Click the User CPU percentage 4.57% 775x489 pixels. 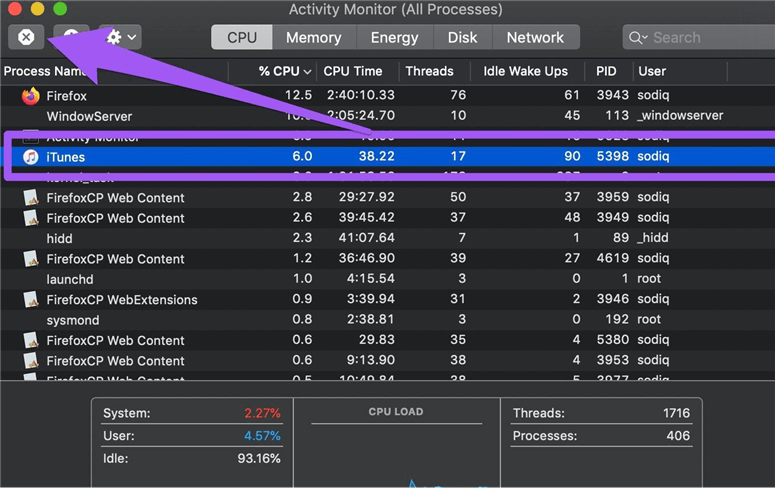point(262,436)
